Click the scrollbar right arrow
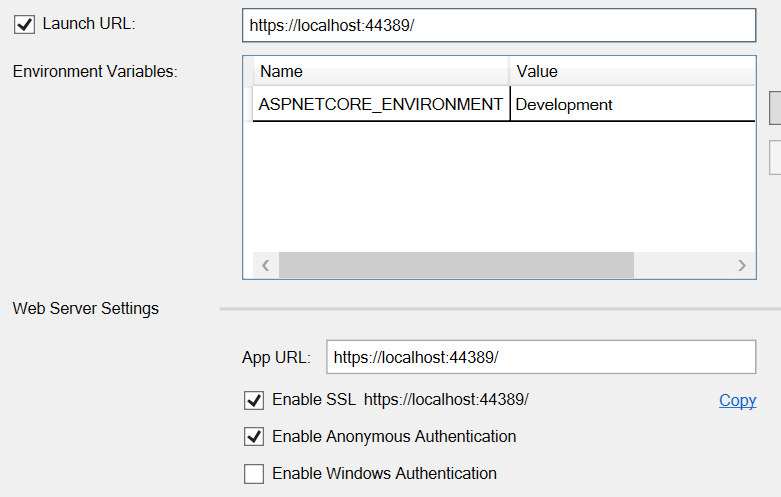The image size is (781, 497). 741,265
